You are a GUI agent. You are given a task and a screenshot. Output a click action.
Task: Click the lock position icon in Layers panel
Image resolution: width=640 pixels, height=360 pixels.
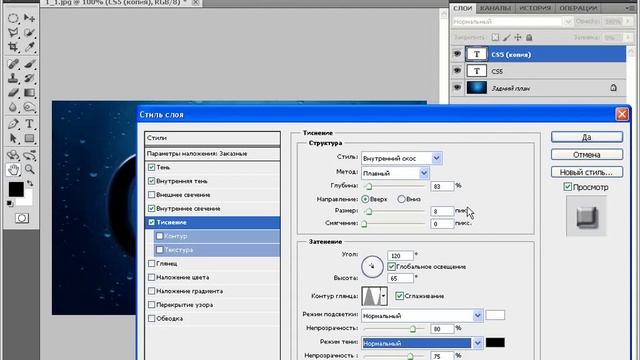point(518,38)
